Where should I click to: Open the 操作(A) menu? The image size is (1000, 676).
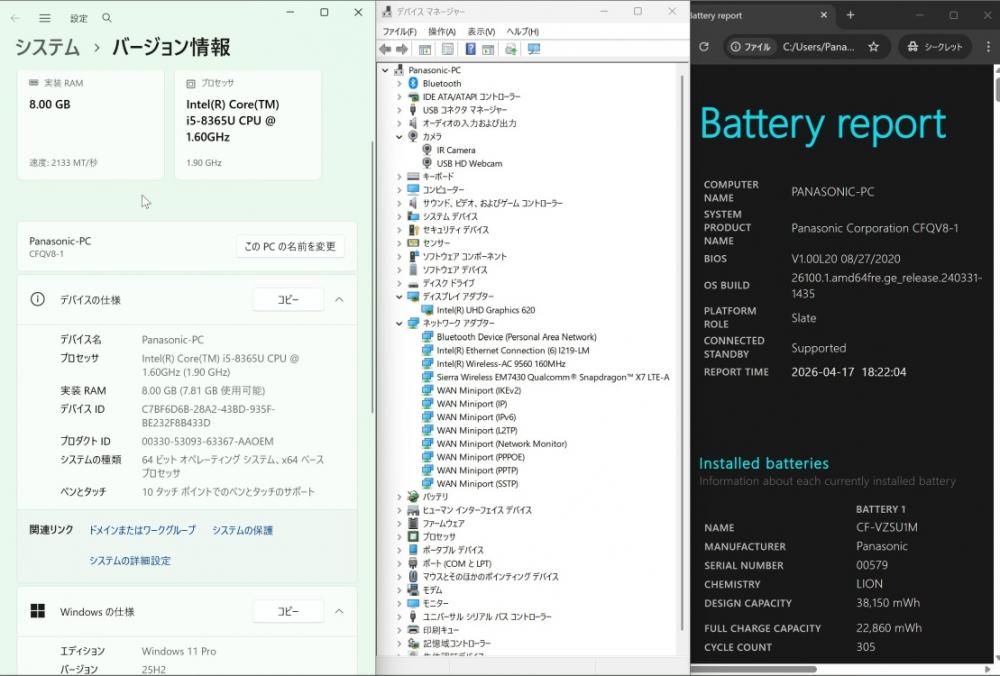coord(442,32)
